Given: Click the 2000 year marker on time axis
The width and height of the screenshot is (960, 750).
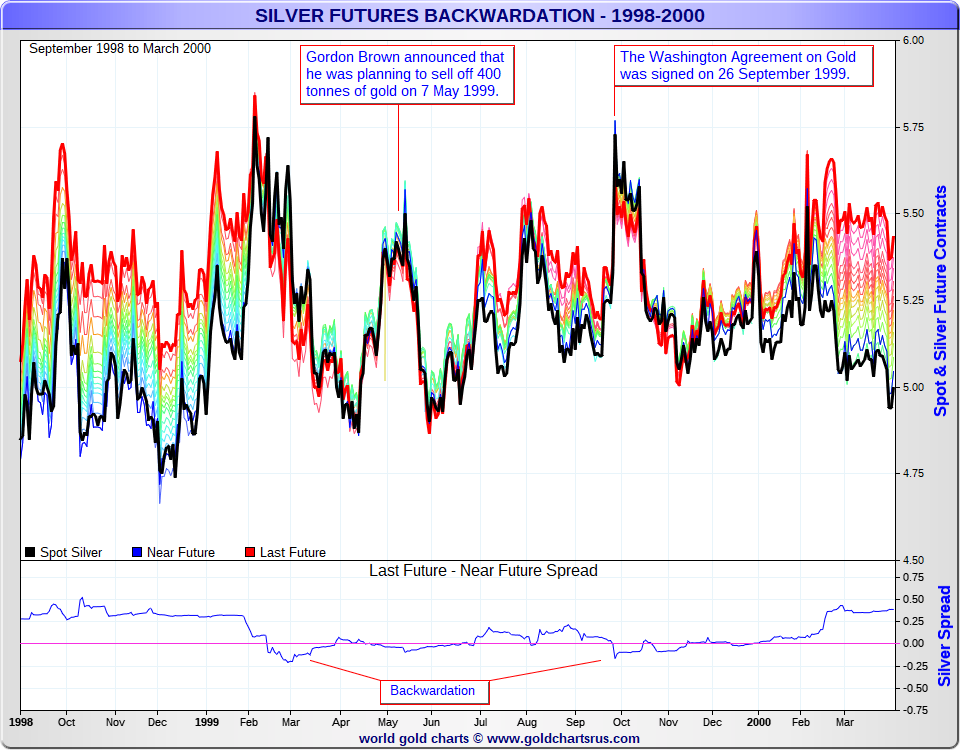Looking at the screenshot, I should (759, 722).
